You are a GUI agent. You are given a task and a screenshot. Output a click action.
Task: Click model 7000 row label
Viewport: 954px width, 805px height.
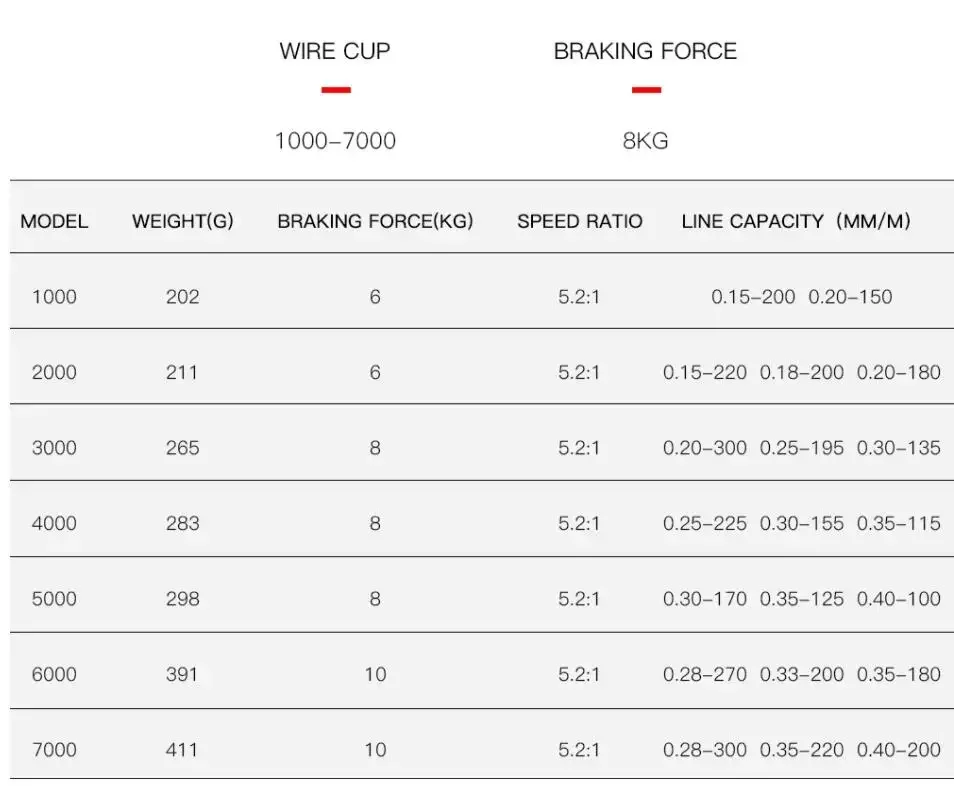coord(54,750)
